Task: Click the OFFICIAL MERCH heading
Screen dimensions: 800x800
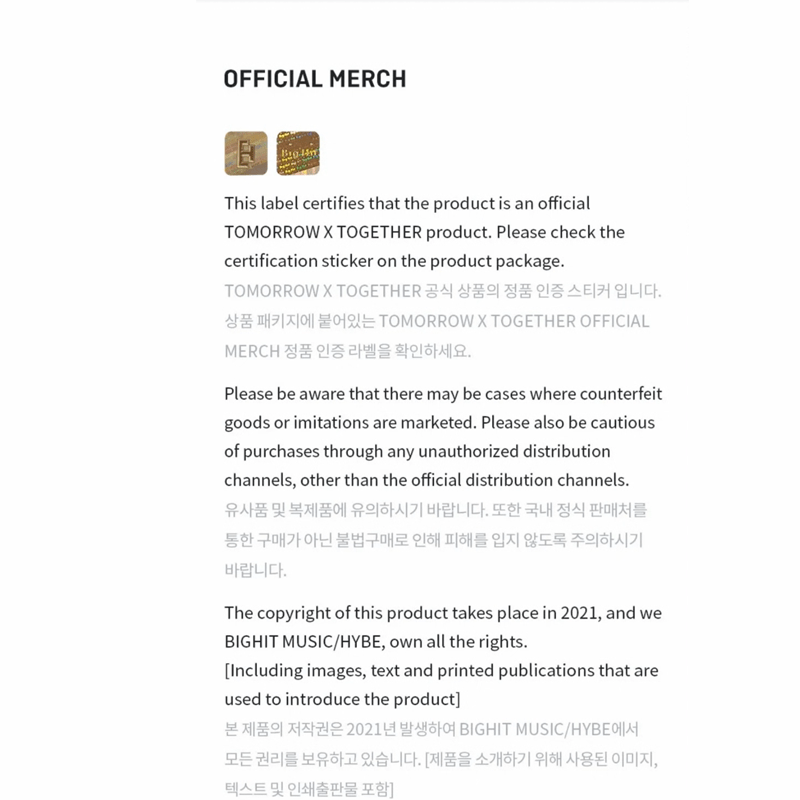Action: [315, 79]
